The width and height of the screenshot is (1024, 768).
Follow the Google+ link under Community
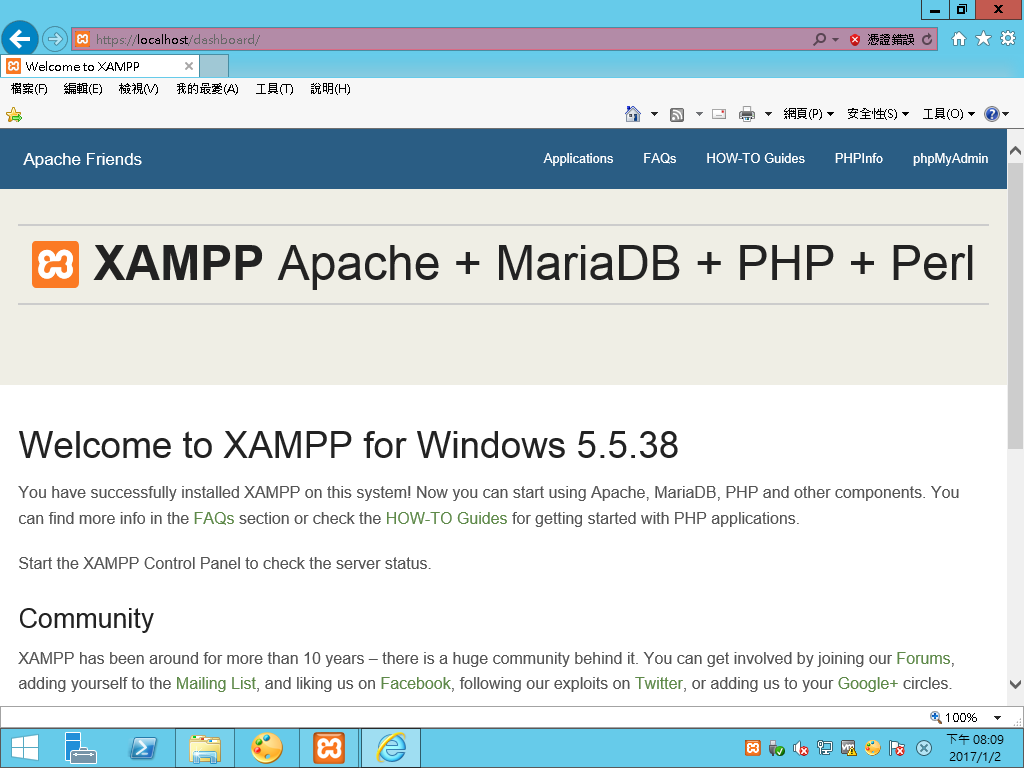[x=868, y=684]
